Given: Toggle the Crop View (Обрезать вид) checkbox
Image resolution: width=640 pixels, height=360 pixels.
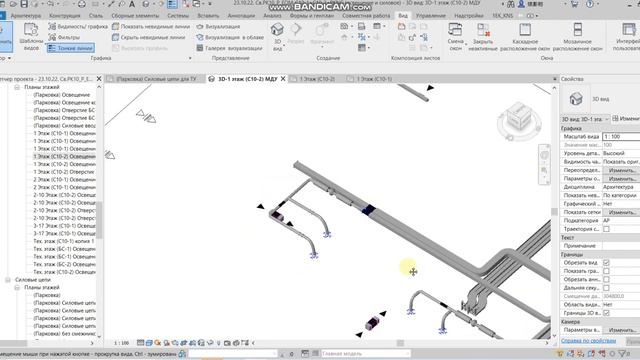Looking at the screenshot, I should click(606, 262).
